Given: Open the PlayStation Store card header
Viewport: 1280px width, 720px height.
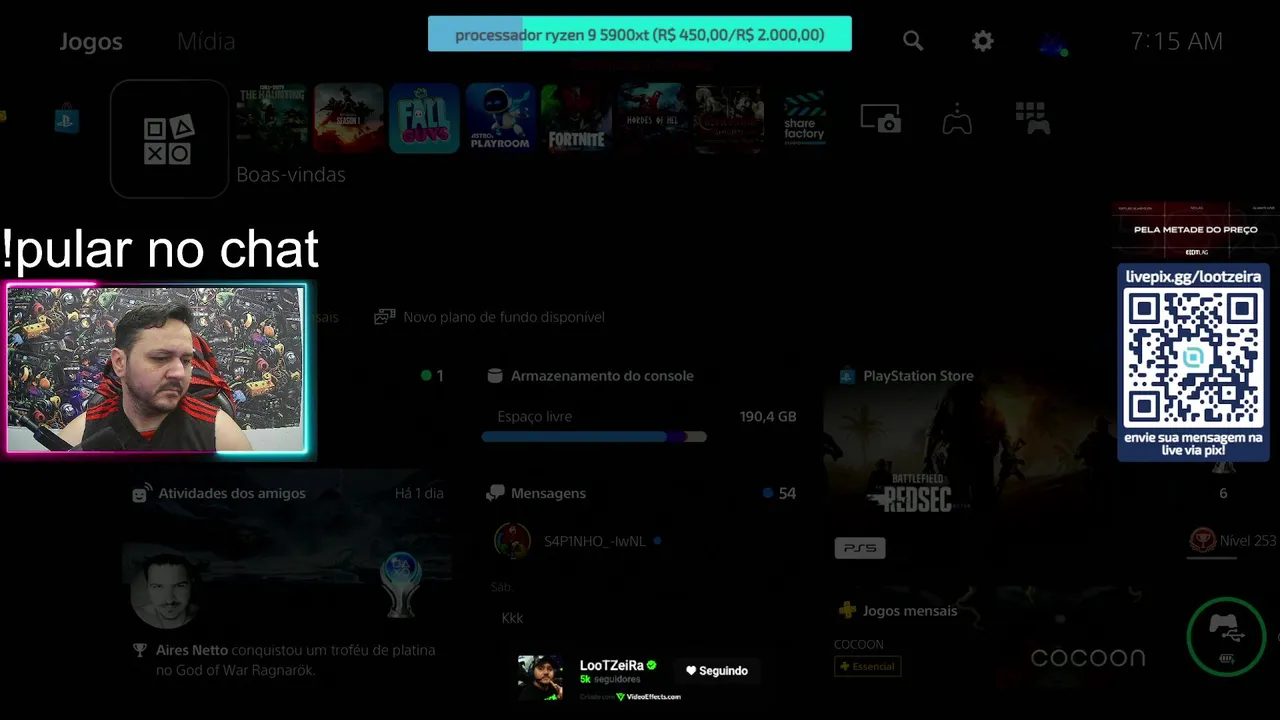Looking at the screenshot, I should coord(906,376).
